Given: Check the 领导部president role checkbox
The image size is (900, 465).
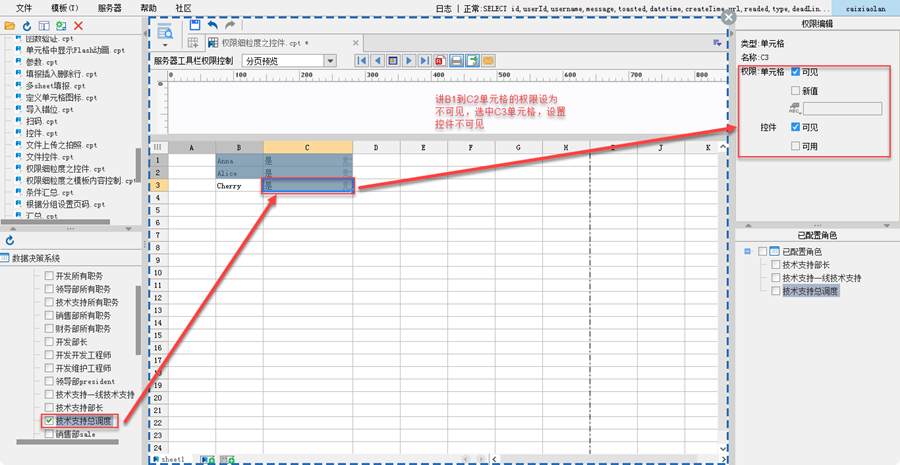Looking at the screenshot, I should [49, 381].
